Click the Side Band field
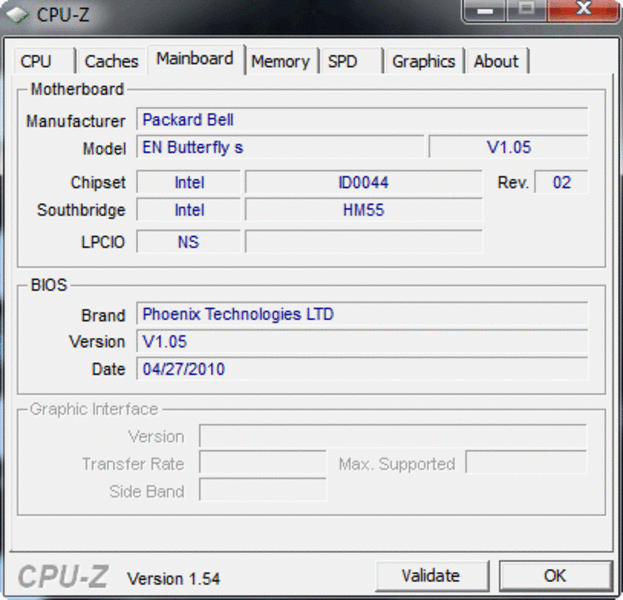 (x=263, y=490)
